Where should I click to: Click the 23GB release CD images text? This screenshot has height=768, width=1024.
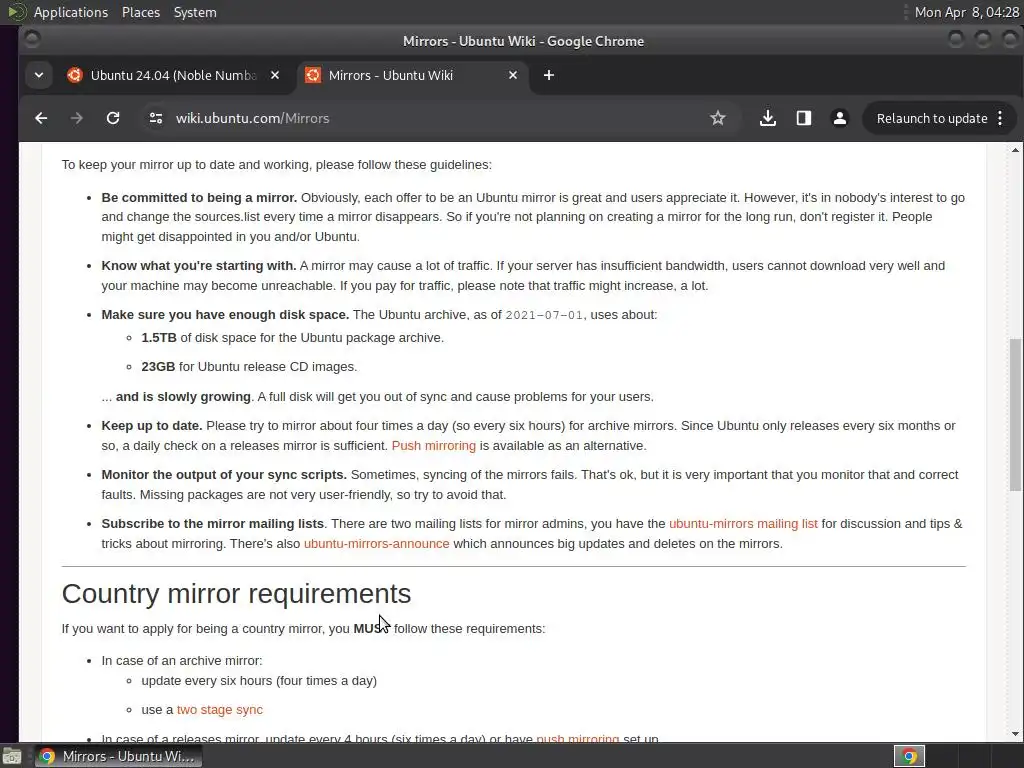(x=249, y=367)
